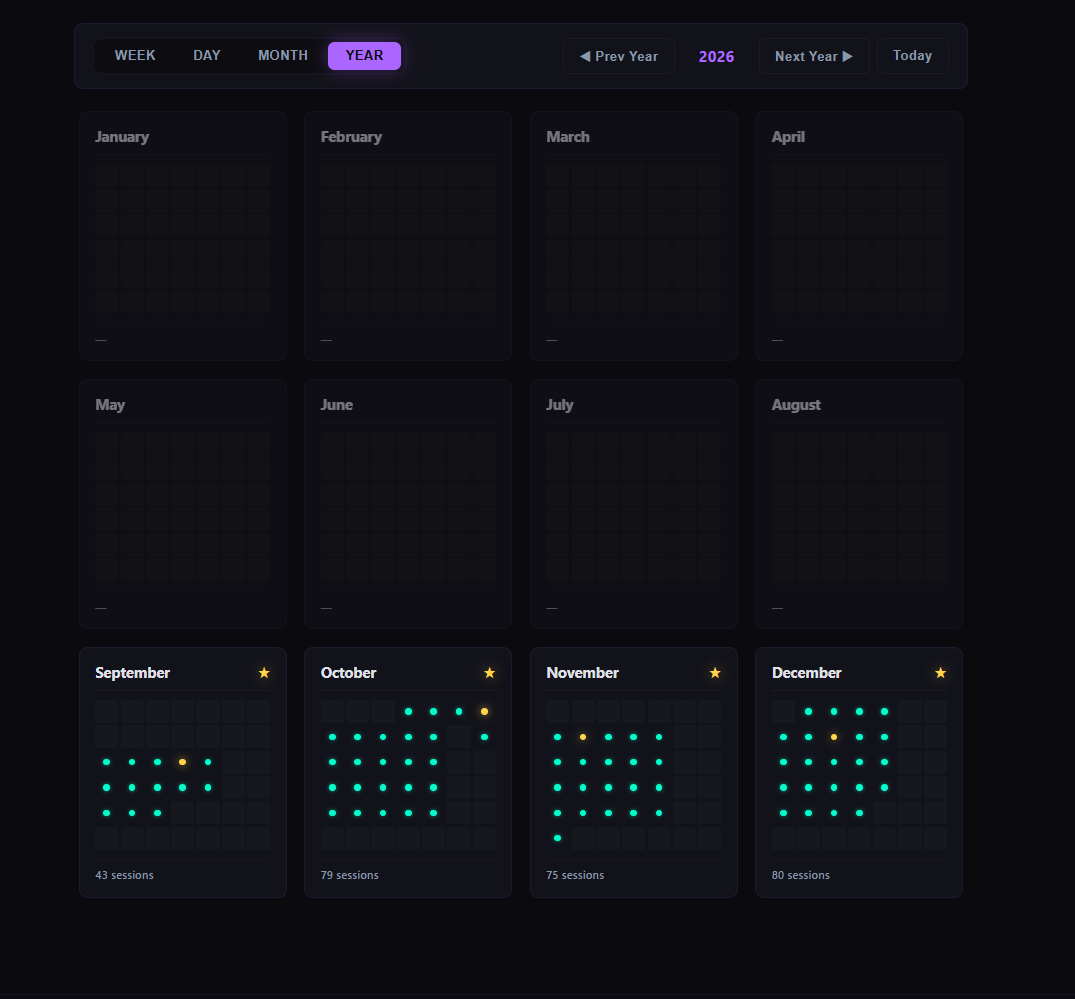Click the "79 sessions" count
1075x999 pixels.
tap(350, 876)
